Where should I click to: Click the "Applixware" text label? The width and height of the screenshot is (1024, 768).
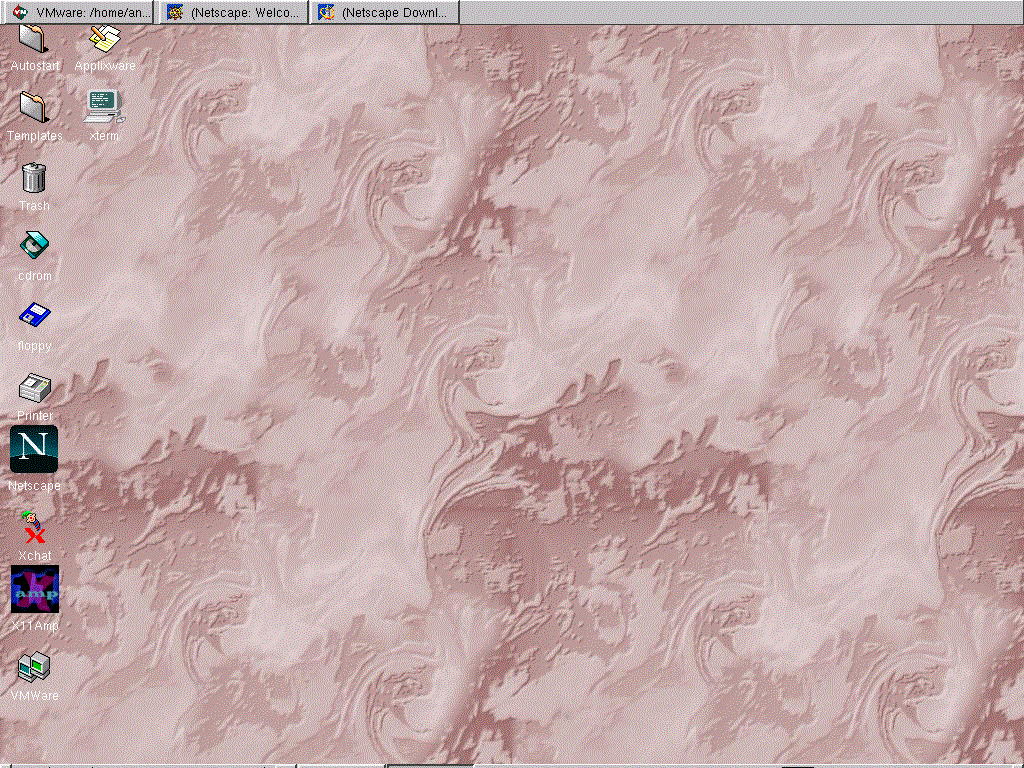click(105, 66)
